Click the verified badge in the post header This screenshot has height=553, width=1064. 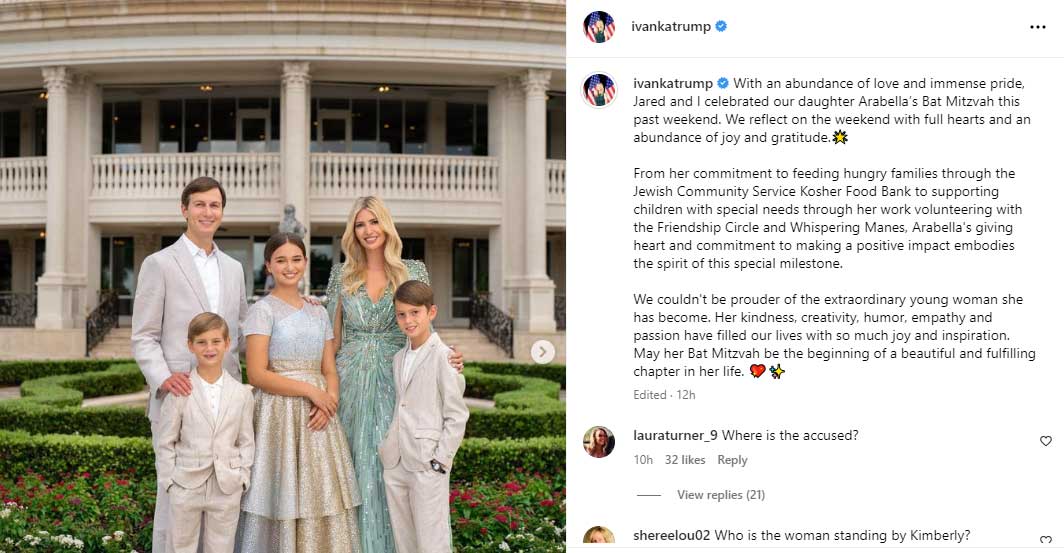[x=721, y=26]
